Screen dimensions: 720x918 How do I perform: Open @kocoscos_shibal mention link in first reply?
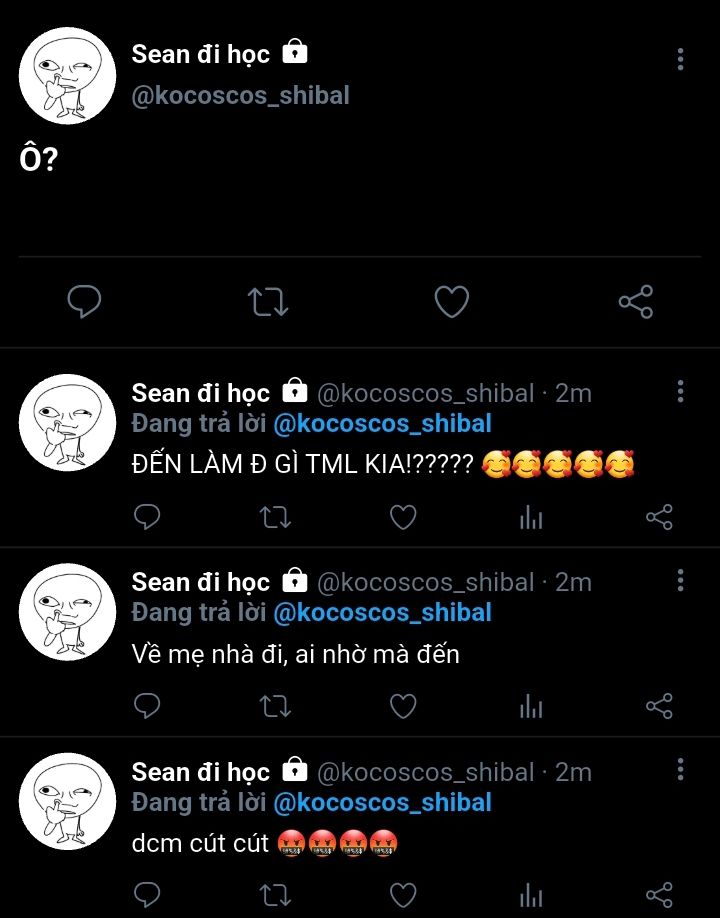[x=382, y=423]
